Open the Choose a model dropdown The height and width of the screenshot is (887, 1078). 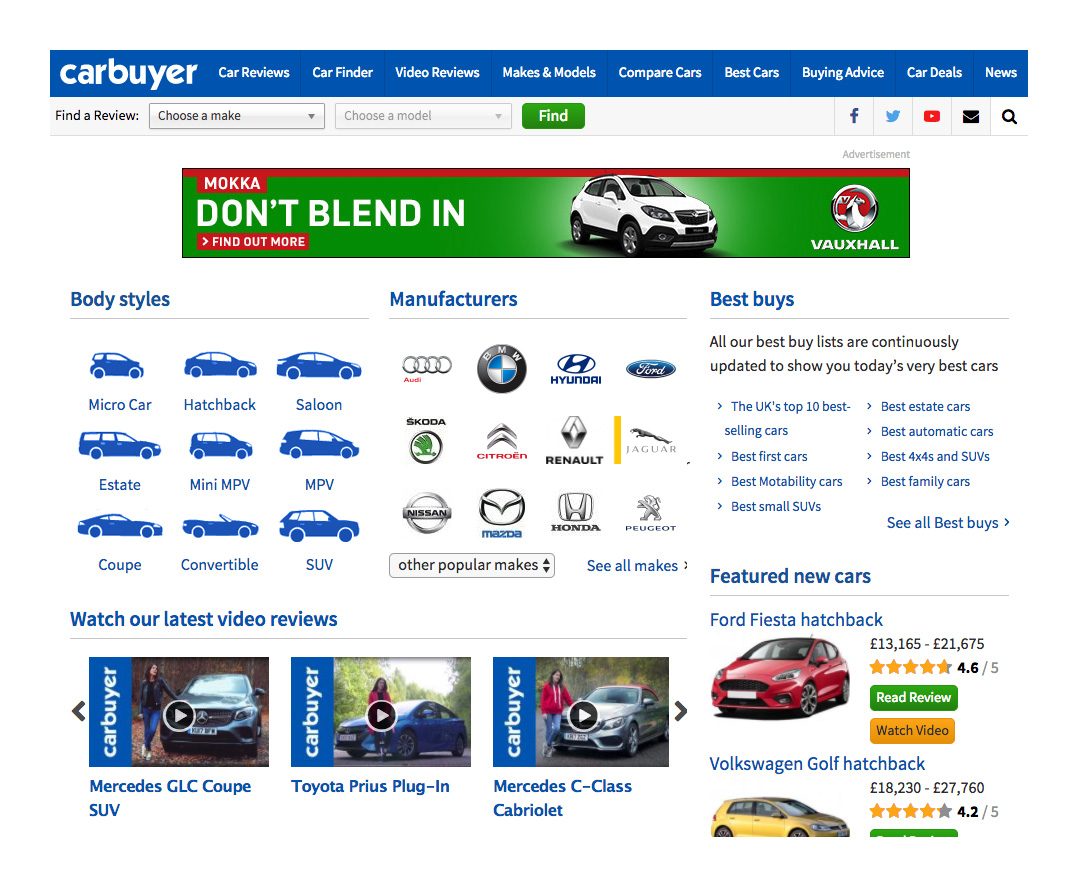click(x=423, y=116)
